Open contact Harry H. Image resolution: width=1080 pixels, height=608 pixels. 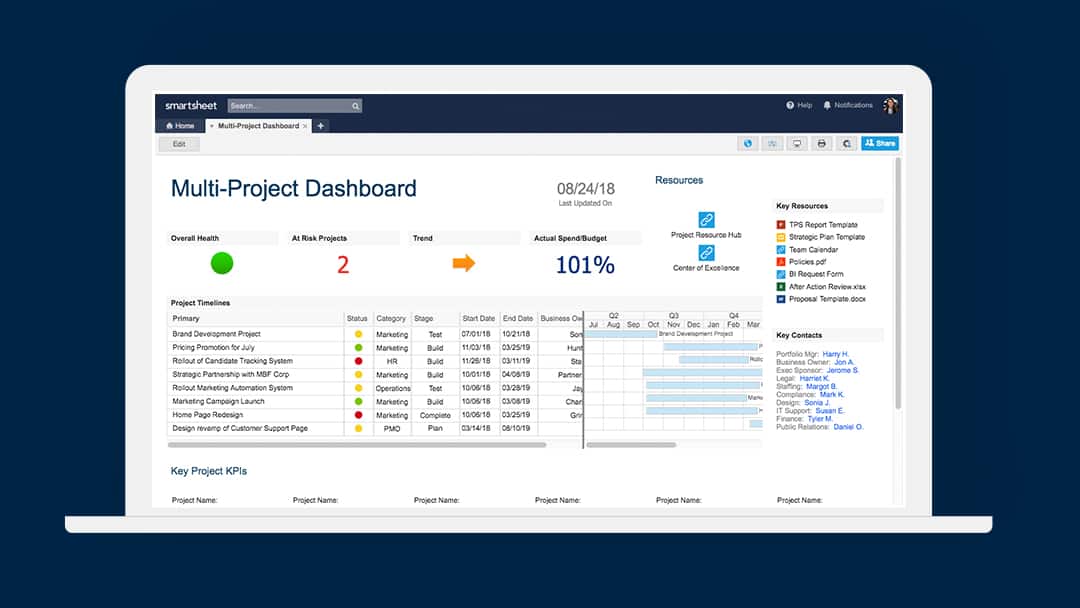(835, 354)
